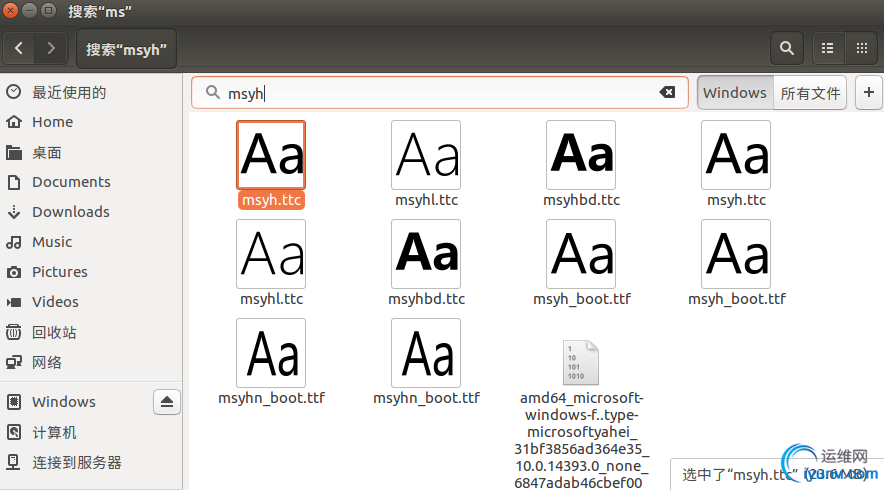Select msyhbd.ttc directly left of msyh_boot.ttf

pyautogui.click(x=426, y=263)
